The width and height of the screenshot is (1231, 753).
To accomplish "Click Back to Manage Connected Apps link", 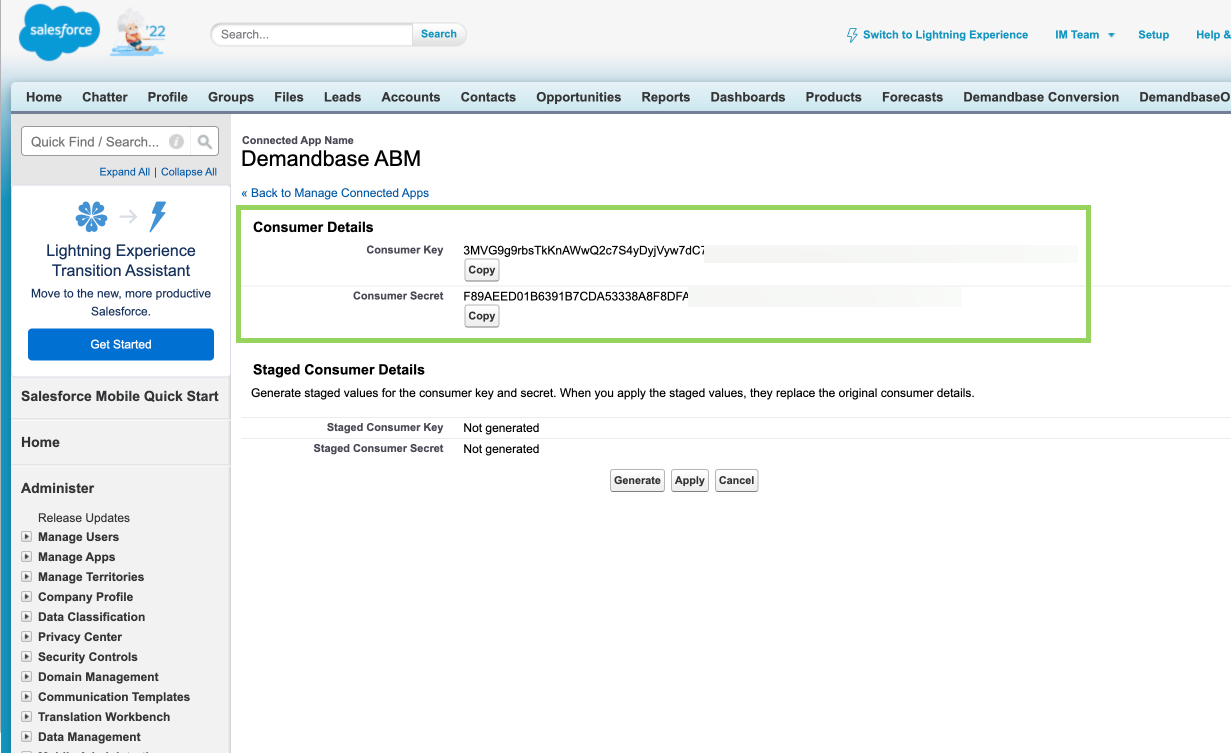I will (335, 193).
